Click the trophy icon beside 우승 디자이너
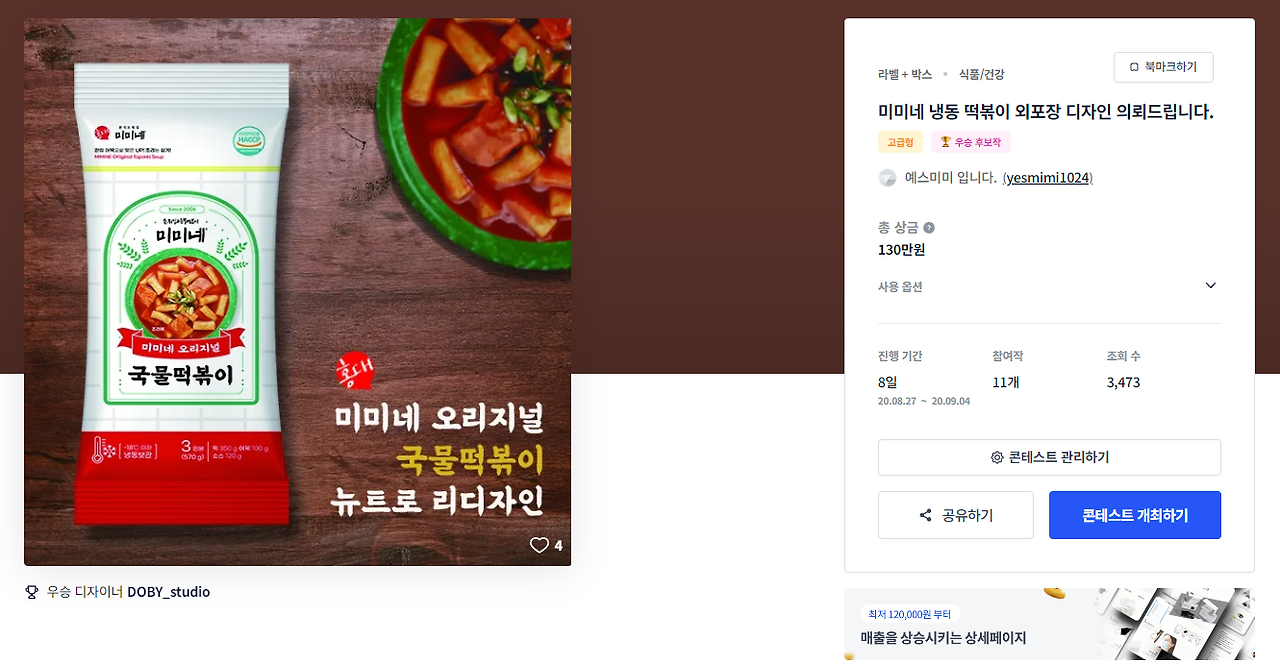This screenshot has width=1280, height=665. point(32,592)
